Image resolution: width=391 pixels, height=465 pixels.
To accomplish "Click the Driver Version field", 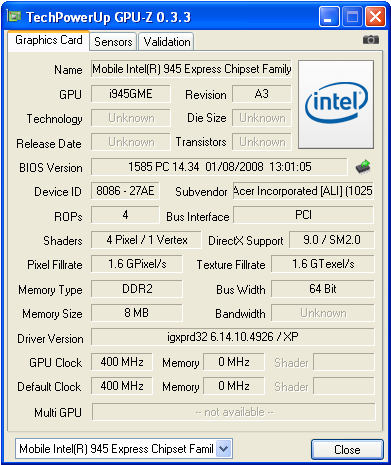I will pyautogui.click(x=233, y=337).
